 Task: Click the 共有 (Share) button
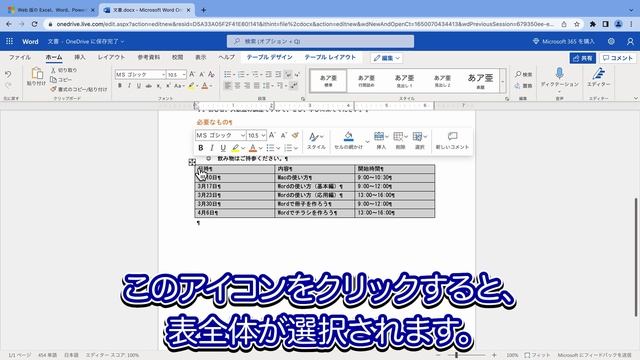(x=582, y=58)
